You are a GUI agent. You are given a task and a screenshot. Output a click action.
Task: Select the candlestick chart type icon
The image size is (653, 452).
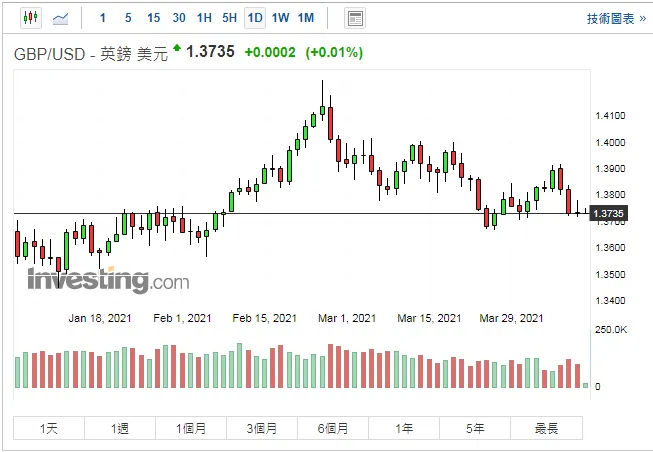(31, 18)
